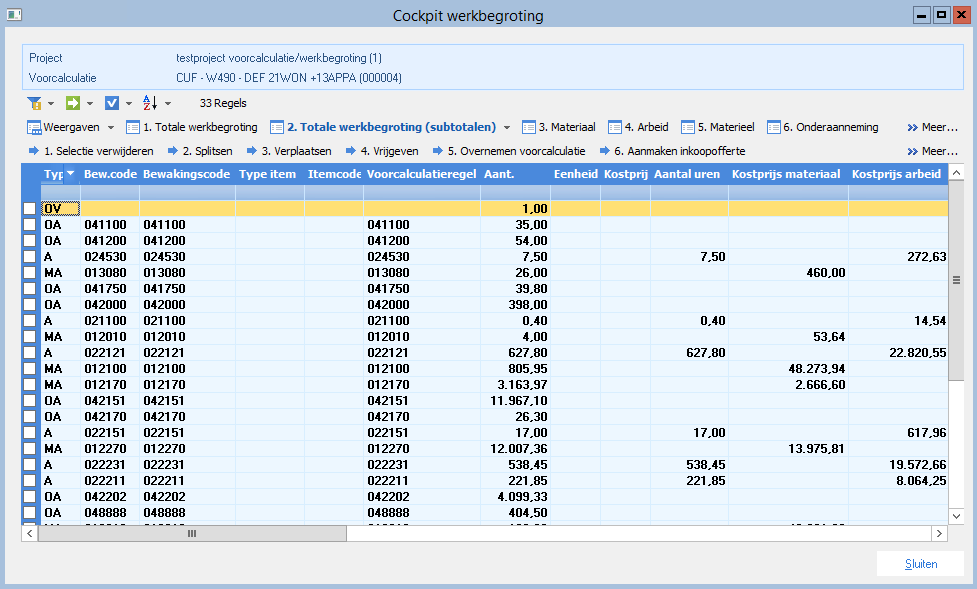Open the Weergaven dropdown arrow

tap(111, 127)
